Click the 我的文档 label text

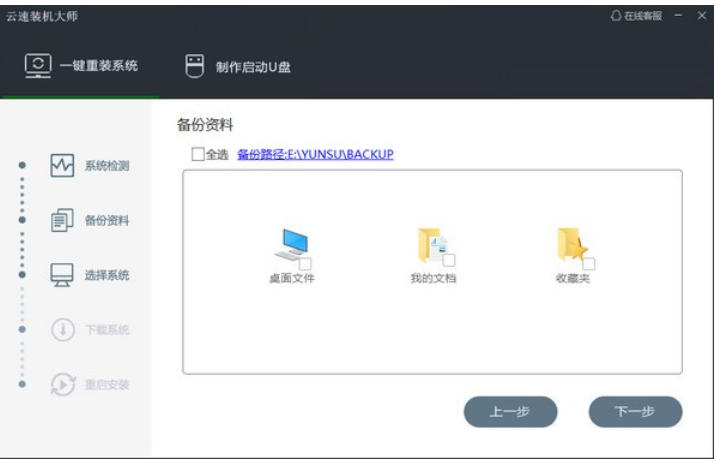433,278
